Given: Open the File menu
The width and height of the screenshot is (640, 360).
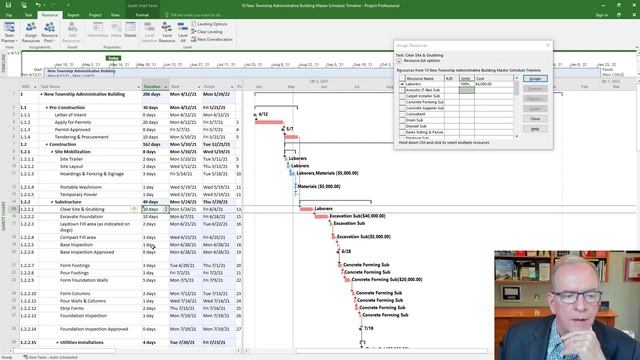Looking at the screenshot, I should pos(9,15).
